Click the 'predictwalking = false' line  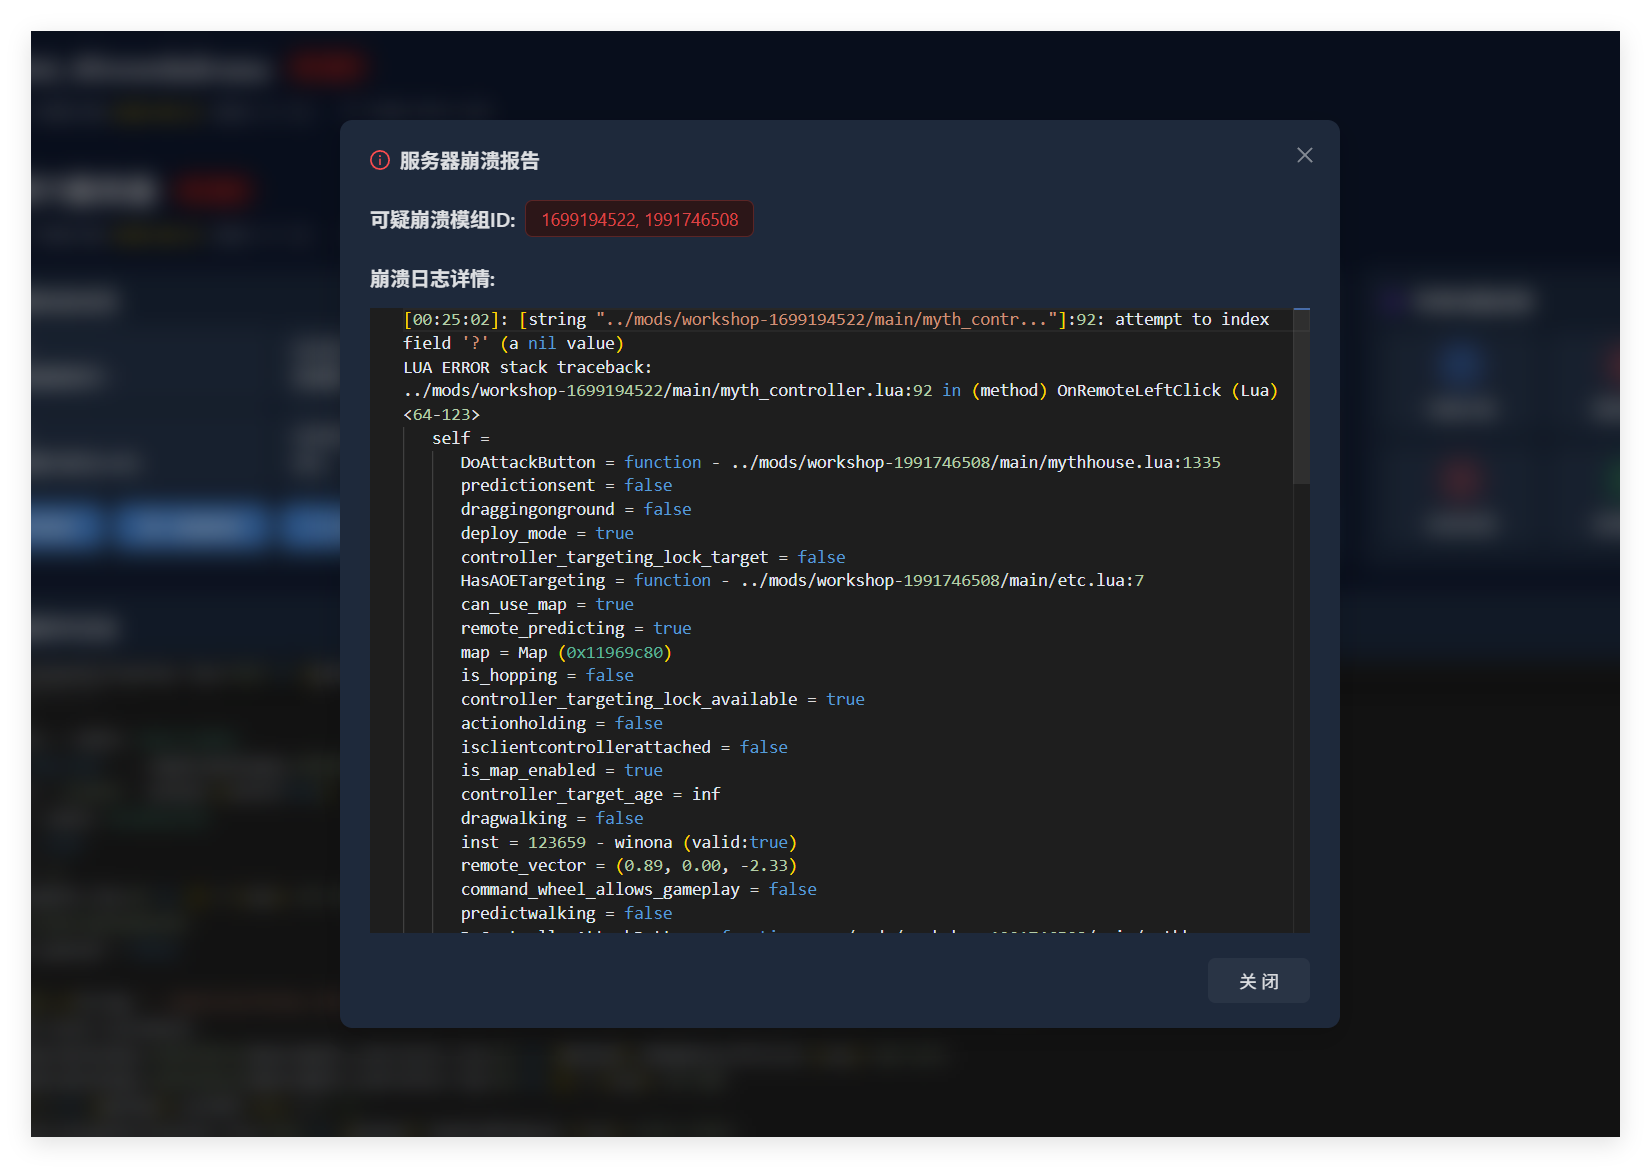(566, 913)
